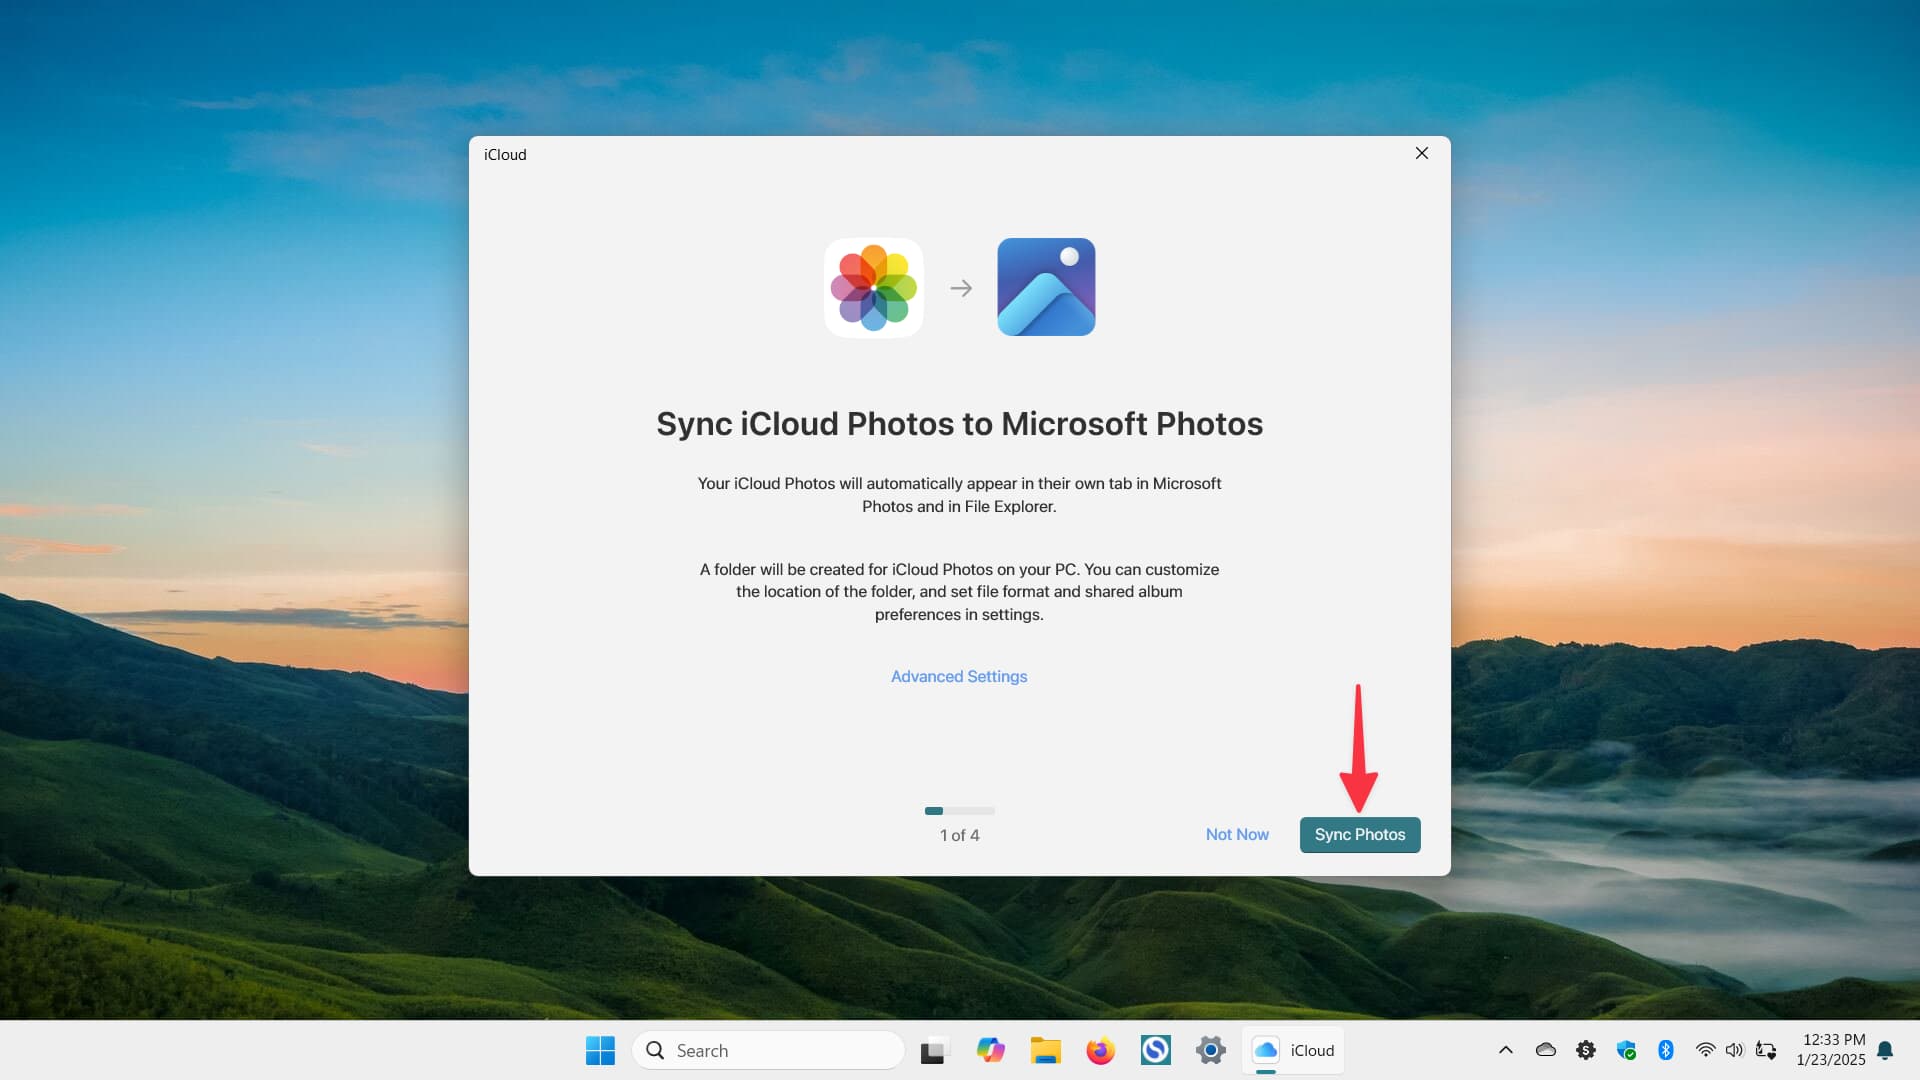
Task: Click the Bluetooth tray icon
Action: (1665, 1050)
